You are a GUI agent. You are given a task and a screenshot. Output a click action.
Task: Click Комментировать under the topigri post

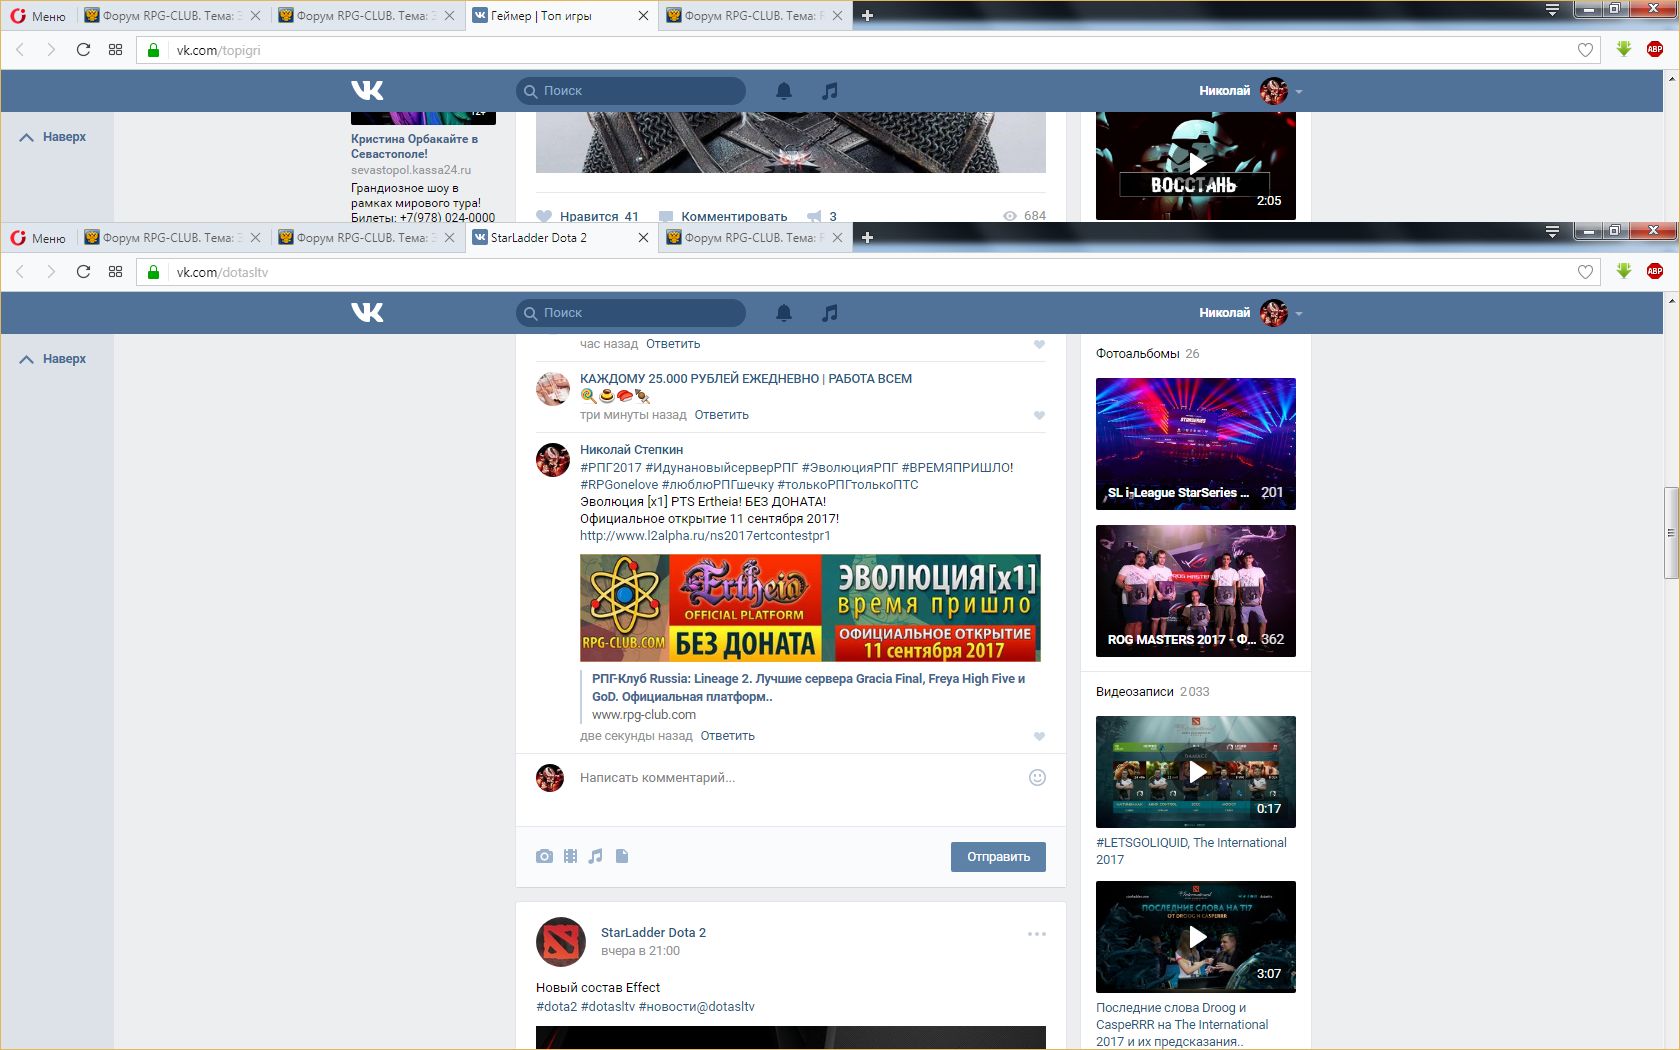pos(723,216)
